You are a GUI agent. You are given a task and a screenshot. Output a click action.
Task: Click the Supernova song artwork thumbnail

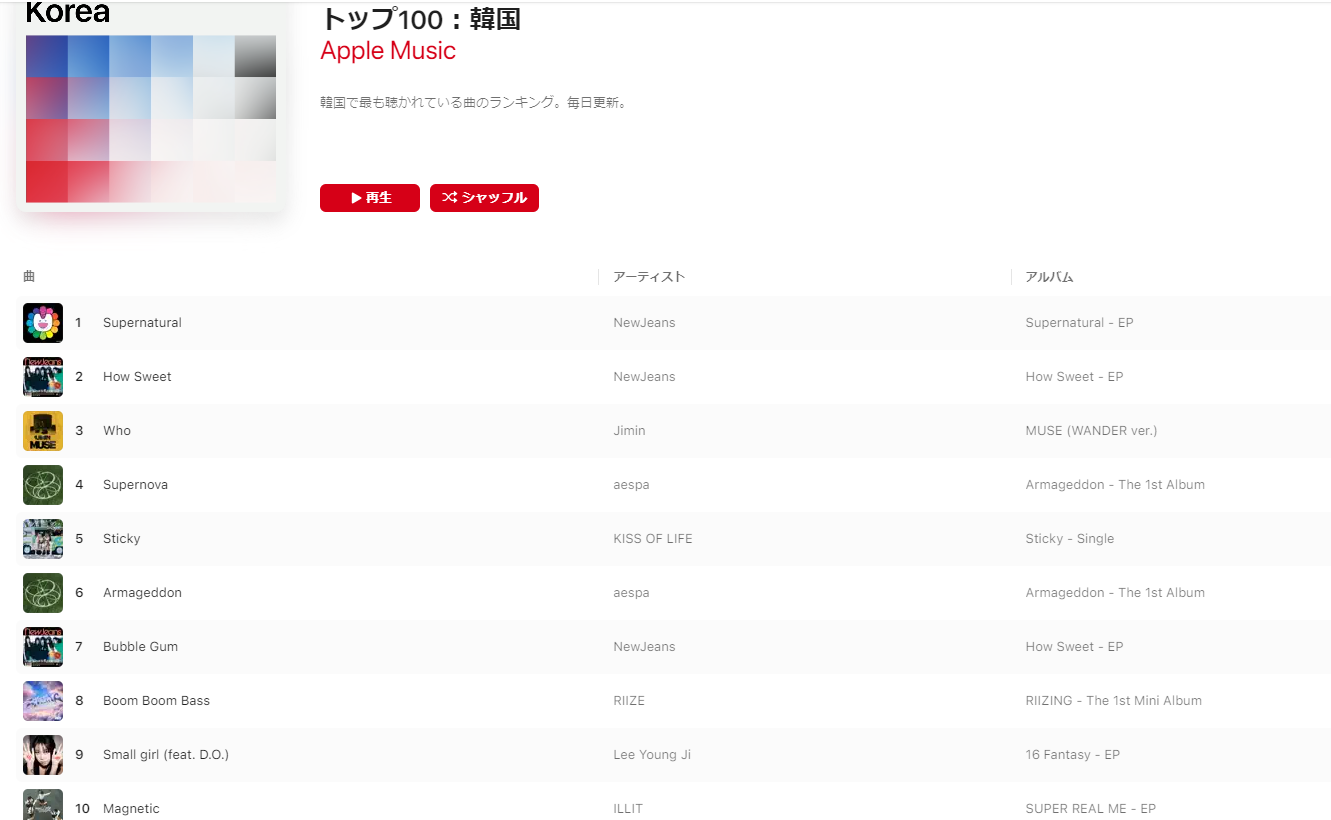[43, 485]
